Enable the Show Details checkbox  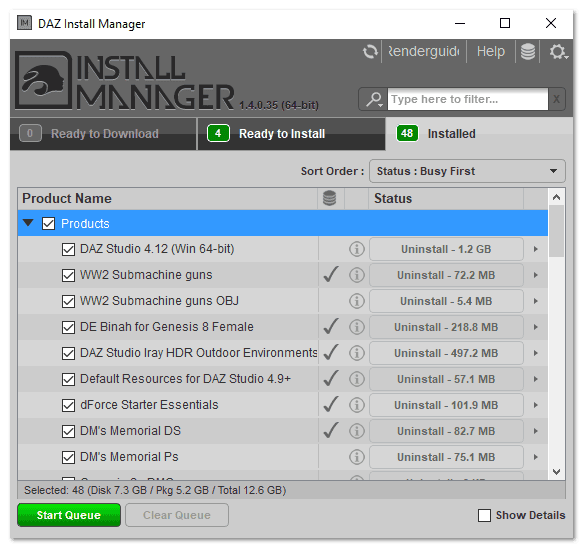[484, 515]
